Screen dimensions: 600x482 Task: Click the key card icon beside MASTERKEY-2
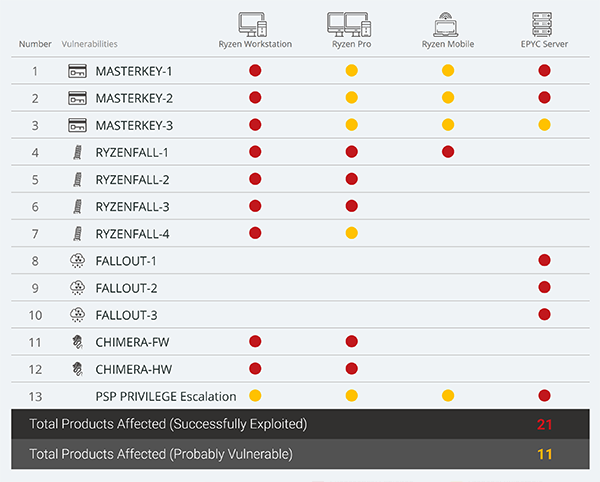[x=77, y=98]
